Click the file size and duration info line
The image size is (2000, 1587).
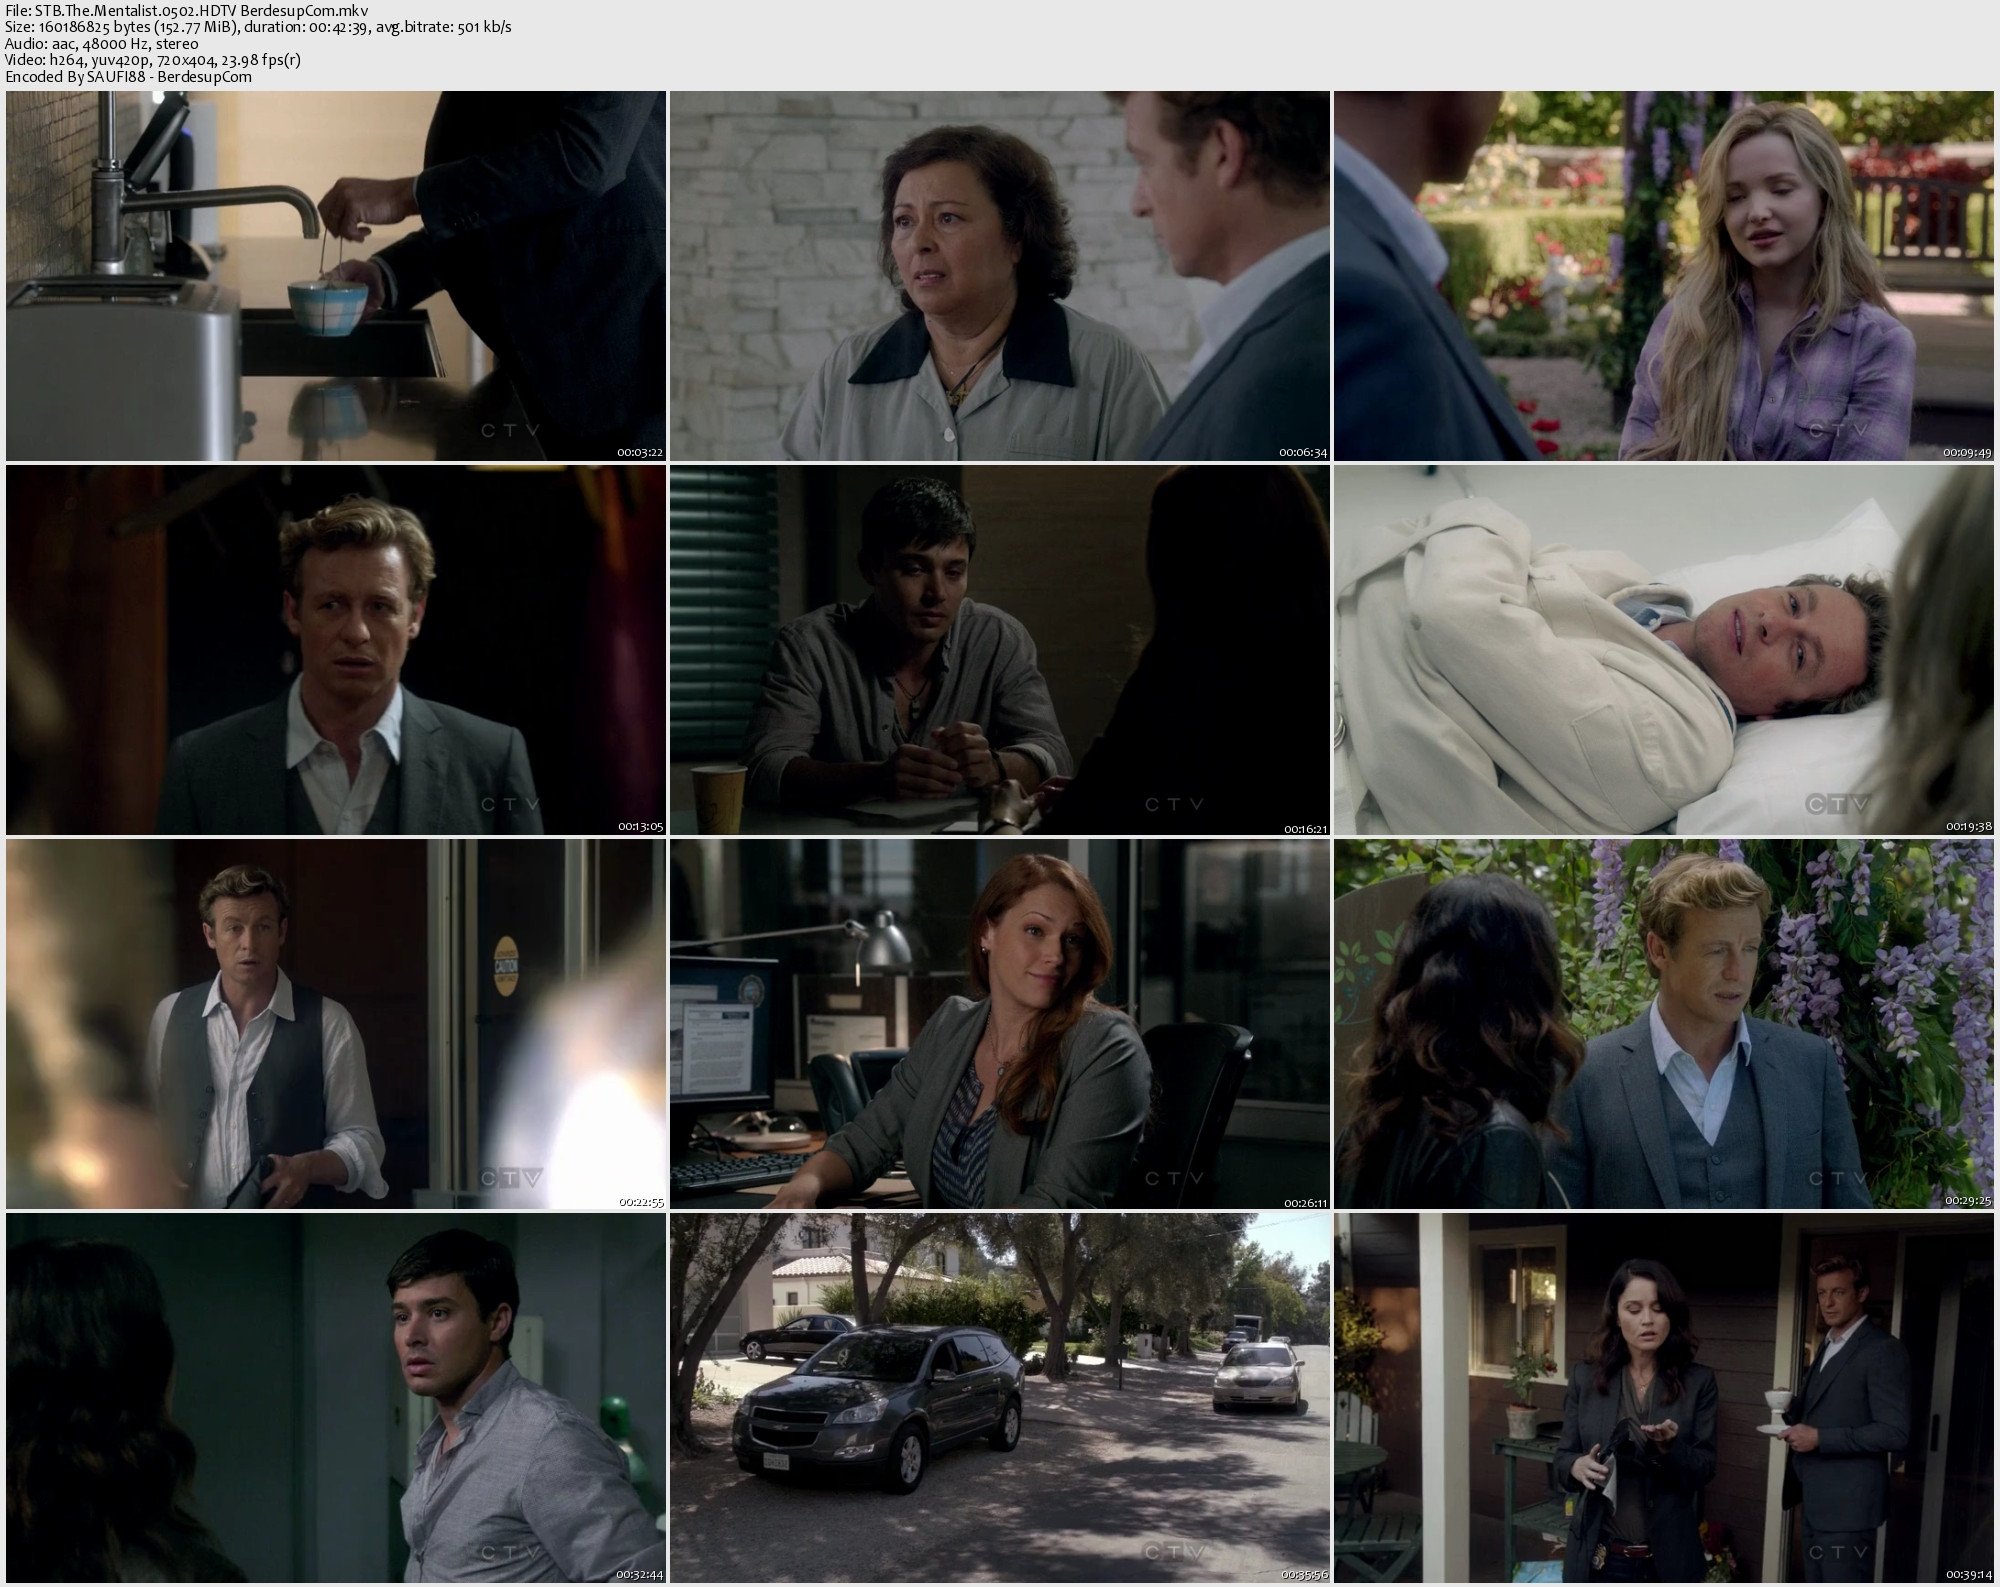(x=258, y=27)
